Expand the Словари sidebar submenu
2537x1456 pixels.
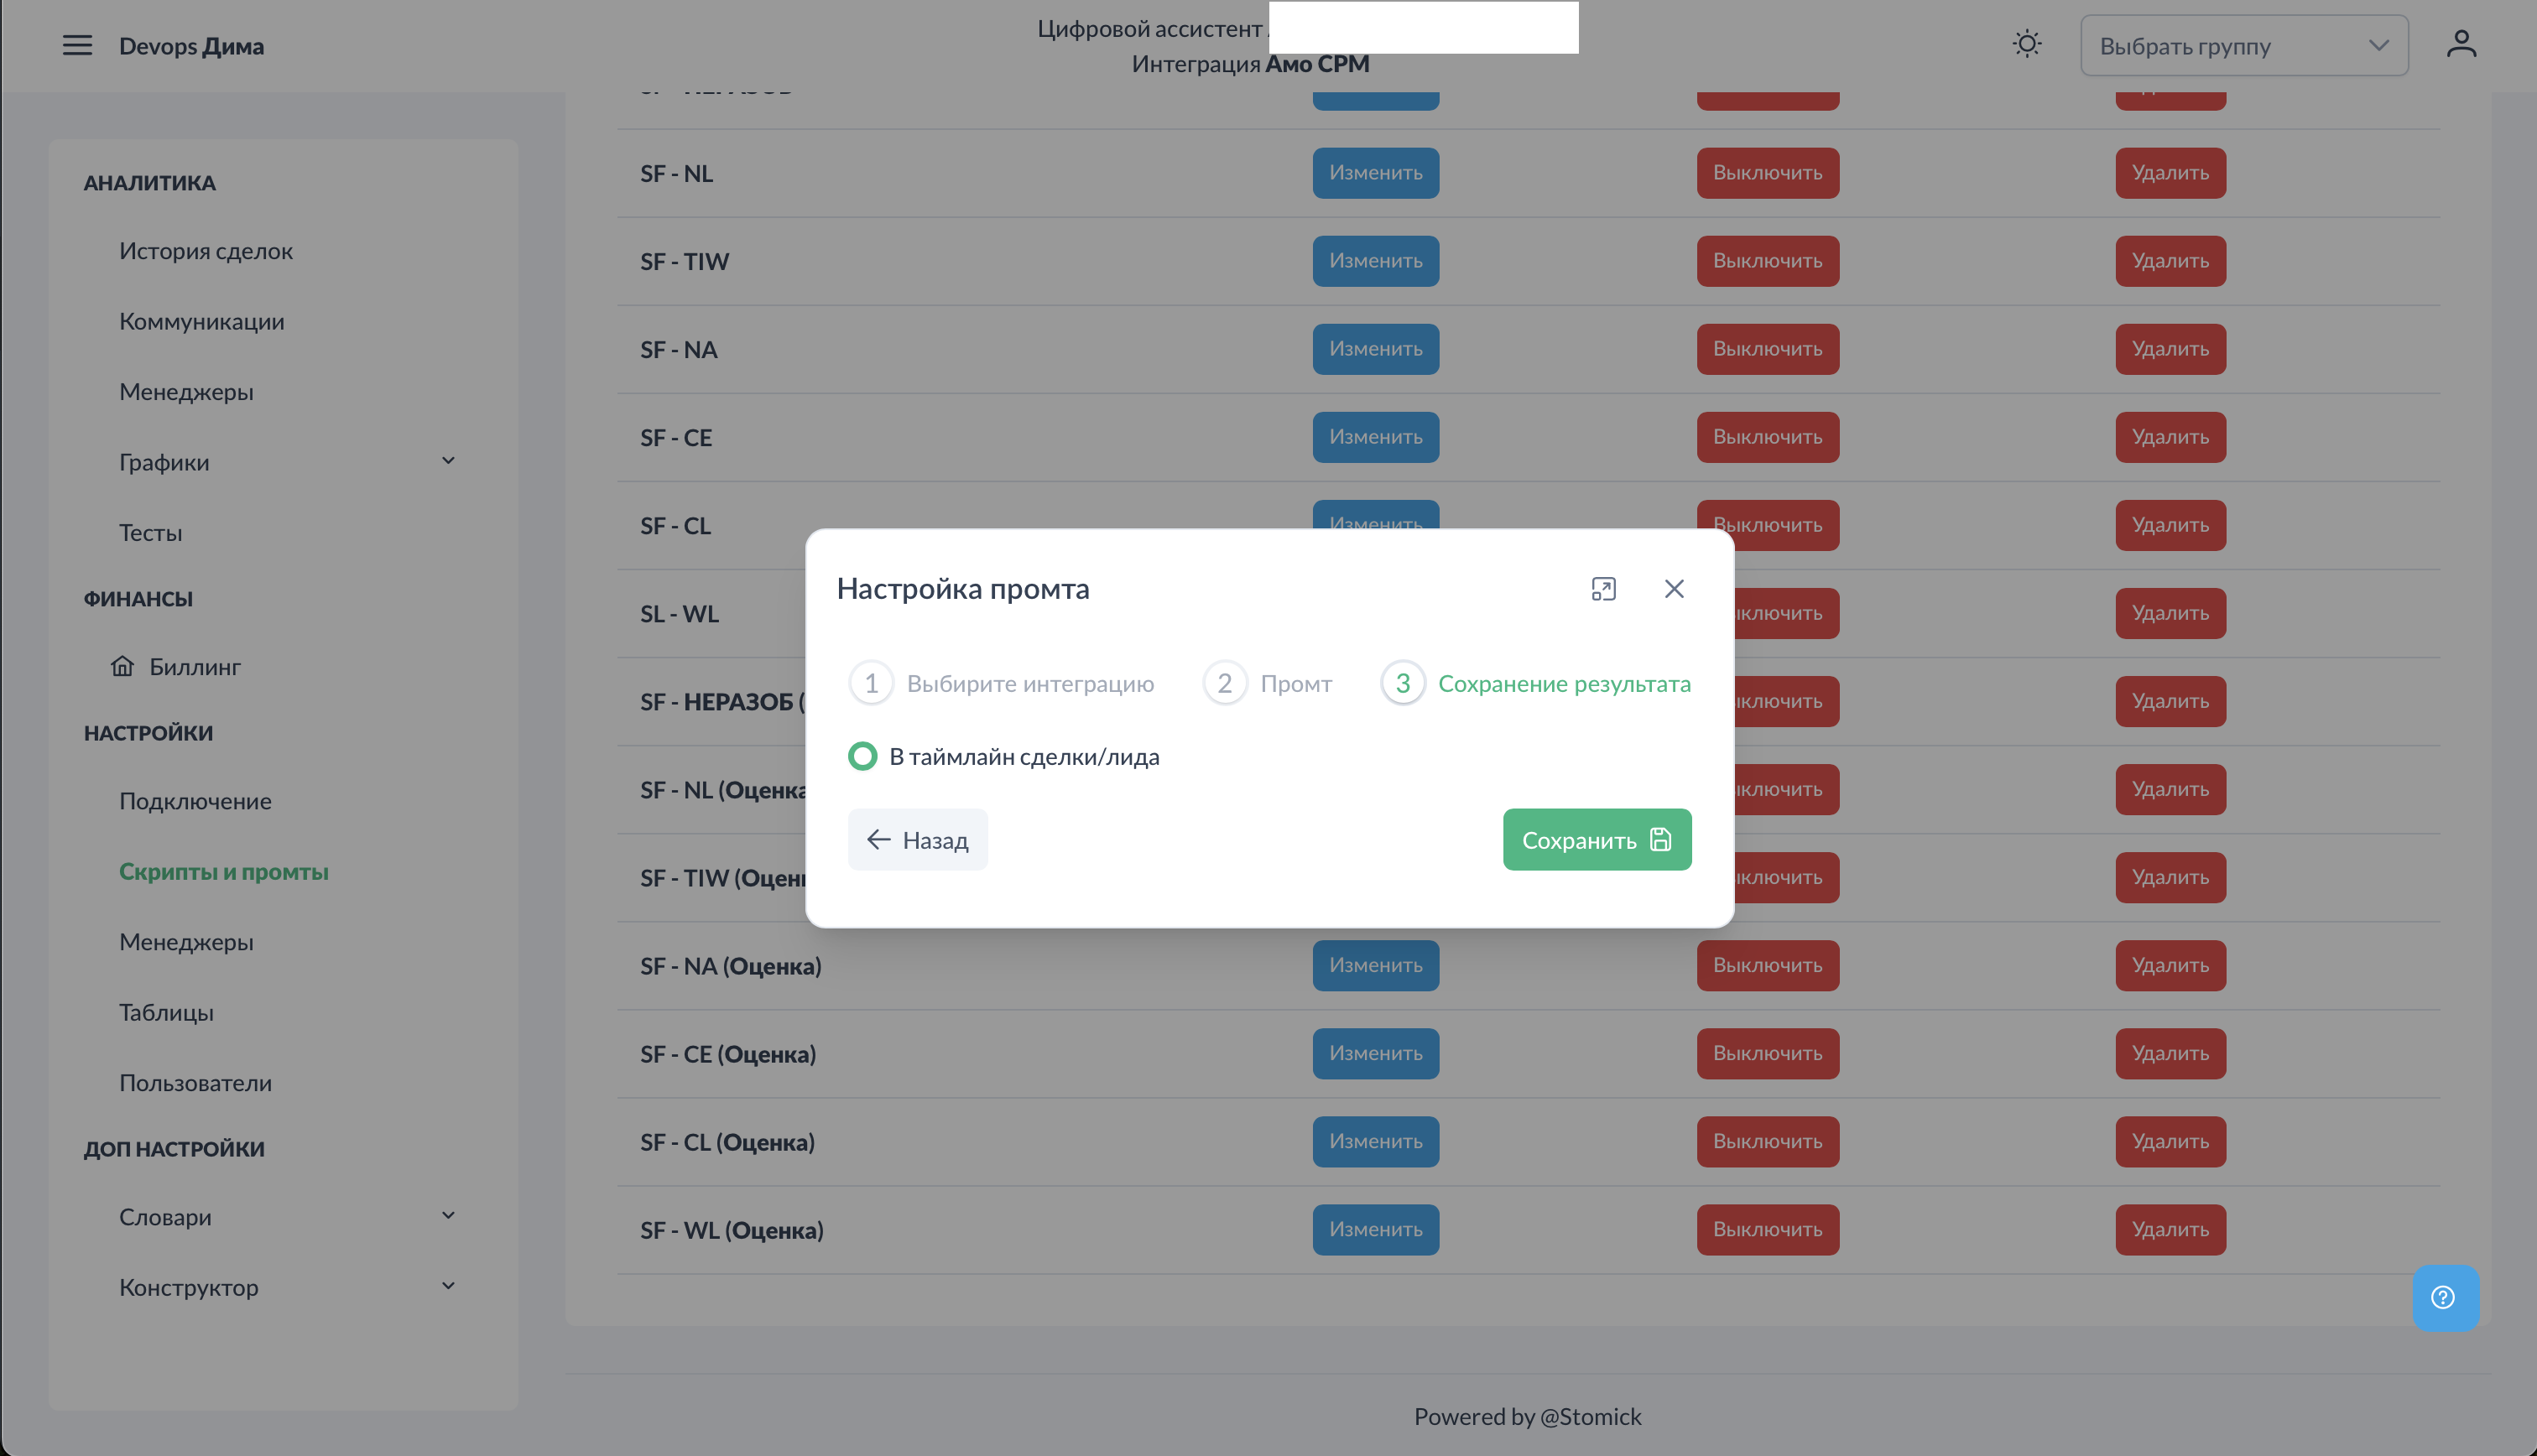click(448, 1216)
